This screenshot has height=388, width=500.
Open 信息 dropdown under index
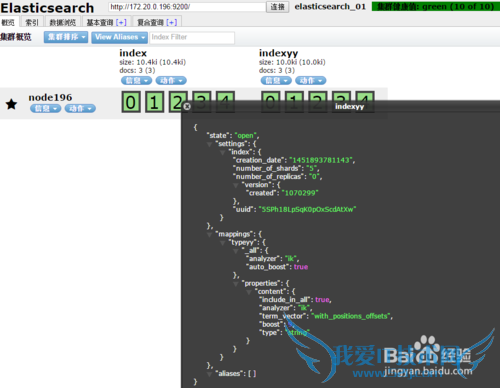click(136, 80)
